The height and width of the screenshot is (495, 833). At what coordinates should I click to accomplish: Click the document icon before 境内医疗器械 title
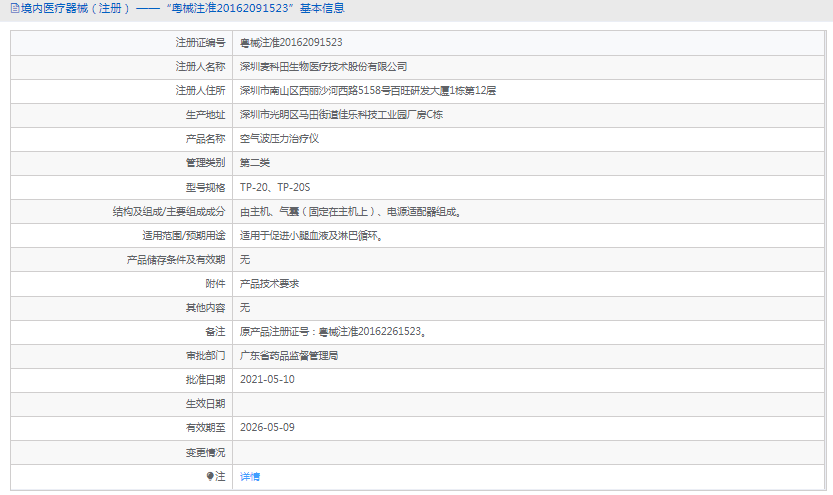[x=15, y=8]
